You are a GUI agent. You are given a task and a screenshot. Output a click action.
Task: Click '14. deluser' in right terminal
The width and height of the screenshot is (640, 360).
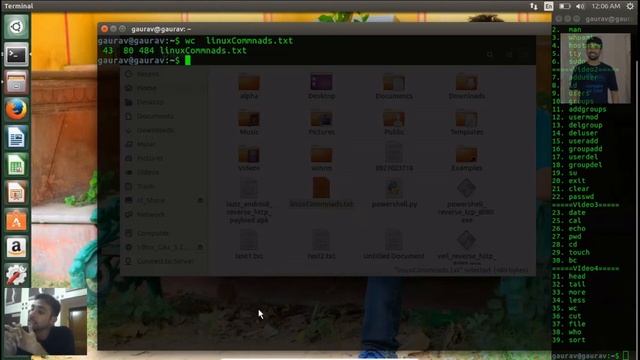[575, 133]
